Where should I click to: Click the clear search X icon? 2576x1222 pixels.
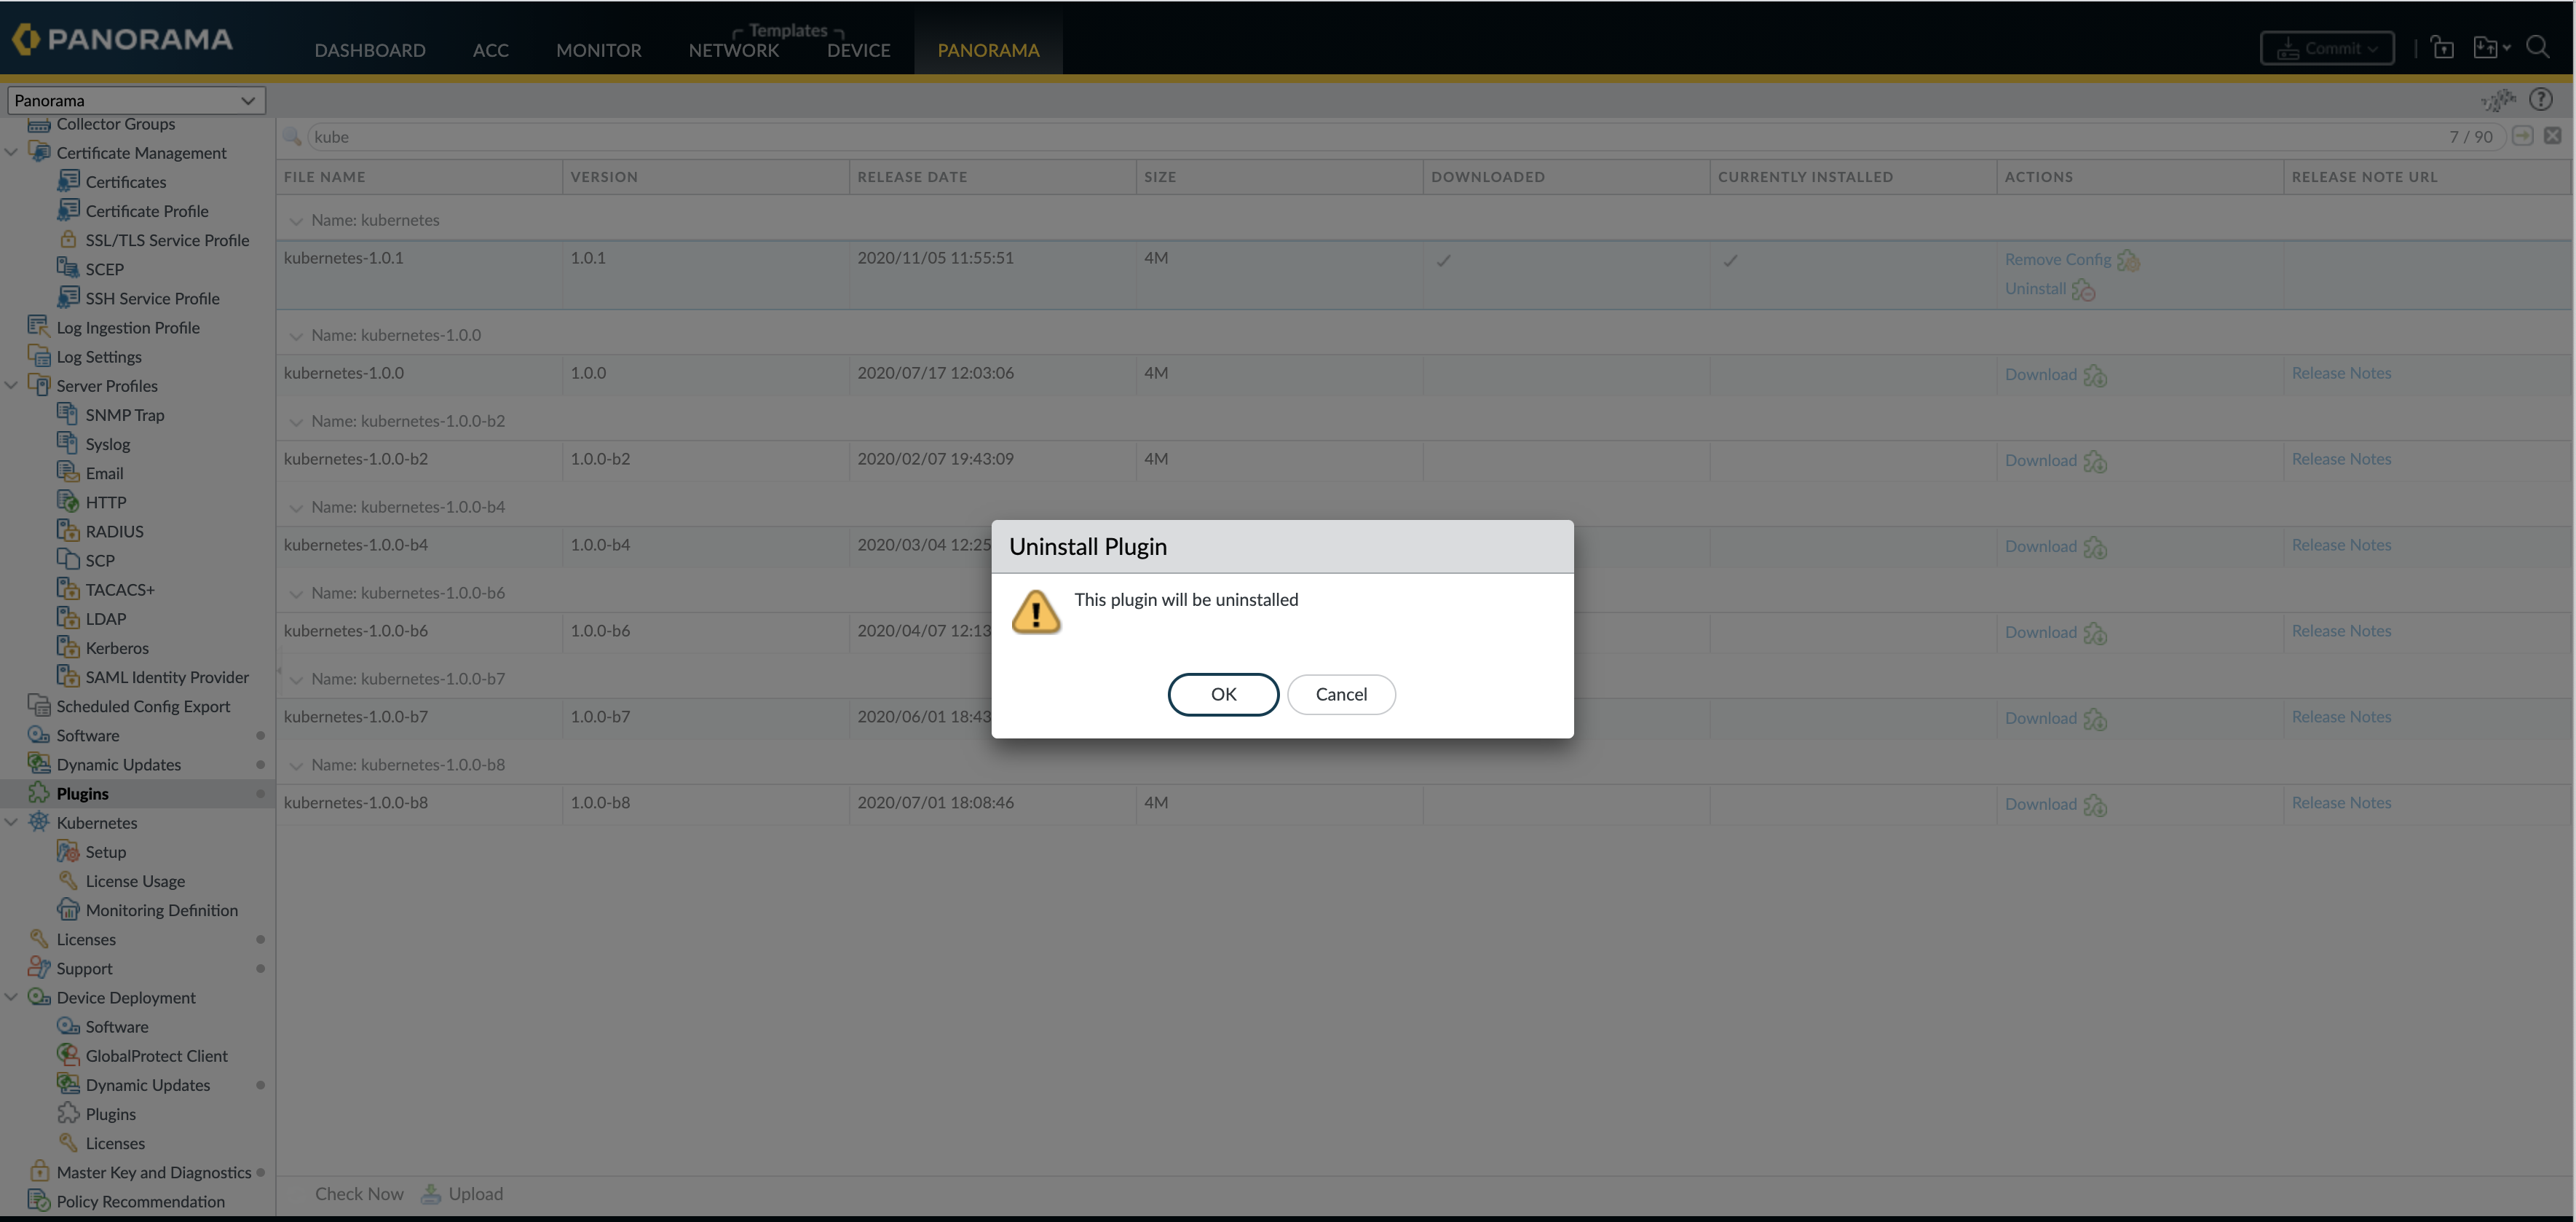point(2552,136)
